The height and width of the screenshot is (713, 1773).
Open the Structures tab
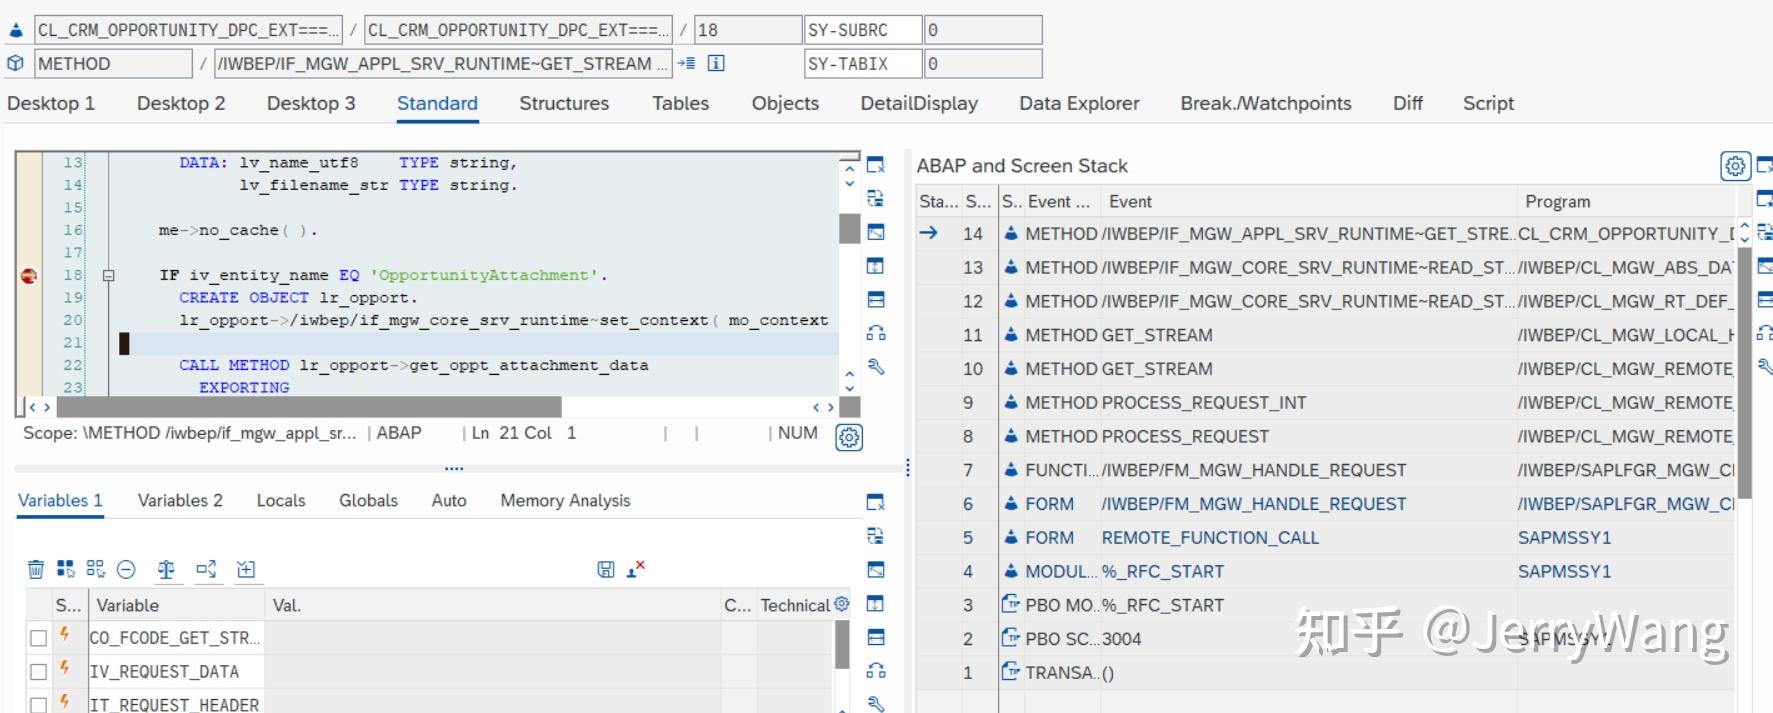tap(564, 103)
